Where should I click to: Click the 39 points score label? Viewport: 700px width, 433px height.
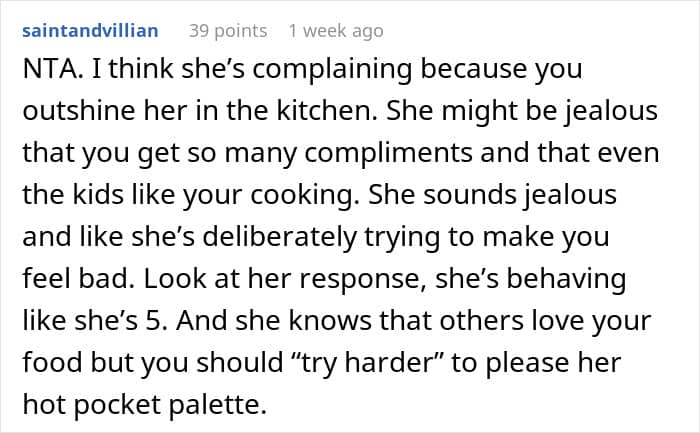coord(228,31)
